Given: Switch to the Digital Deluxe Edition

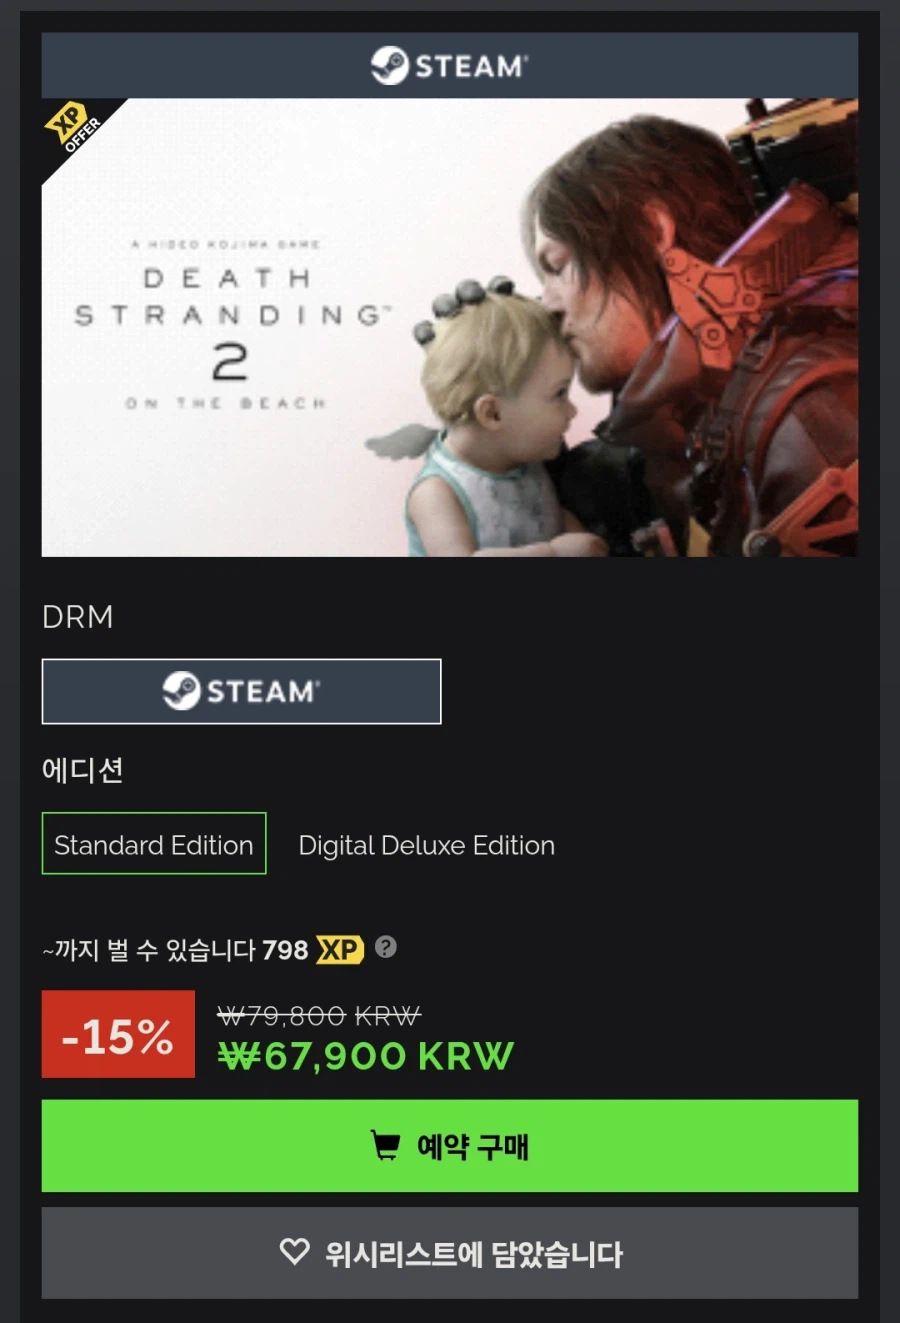Looking at the screenshot, I should click(426, 845).
